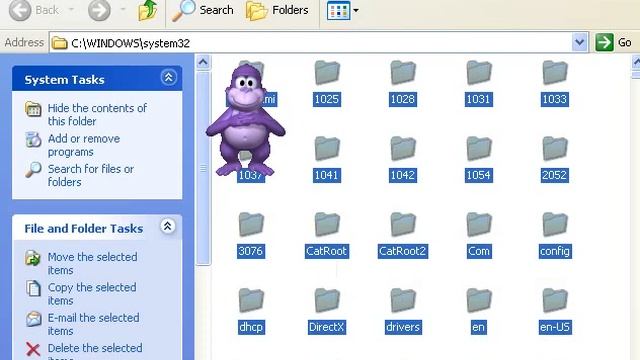Select the en folder
The image size is (640, 360).
[478, 311]
